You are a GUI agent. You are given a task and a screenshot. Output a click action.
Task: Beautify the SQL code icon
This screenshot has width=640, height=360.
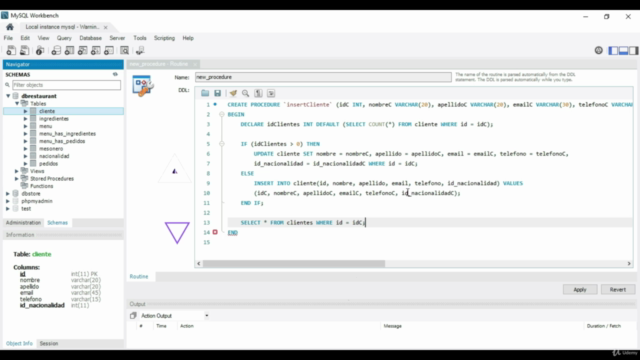coord(233,93)
